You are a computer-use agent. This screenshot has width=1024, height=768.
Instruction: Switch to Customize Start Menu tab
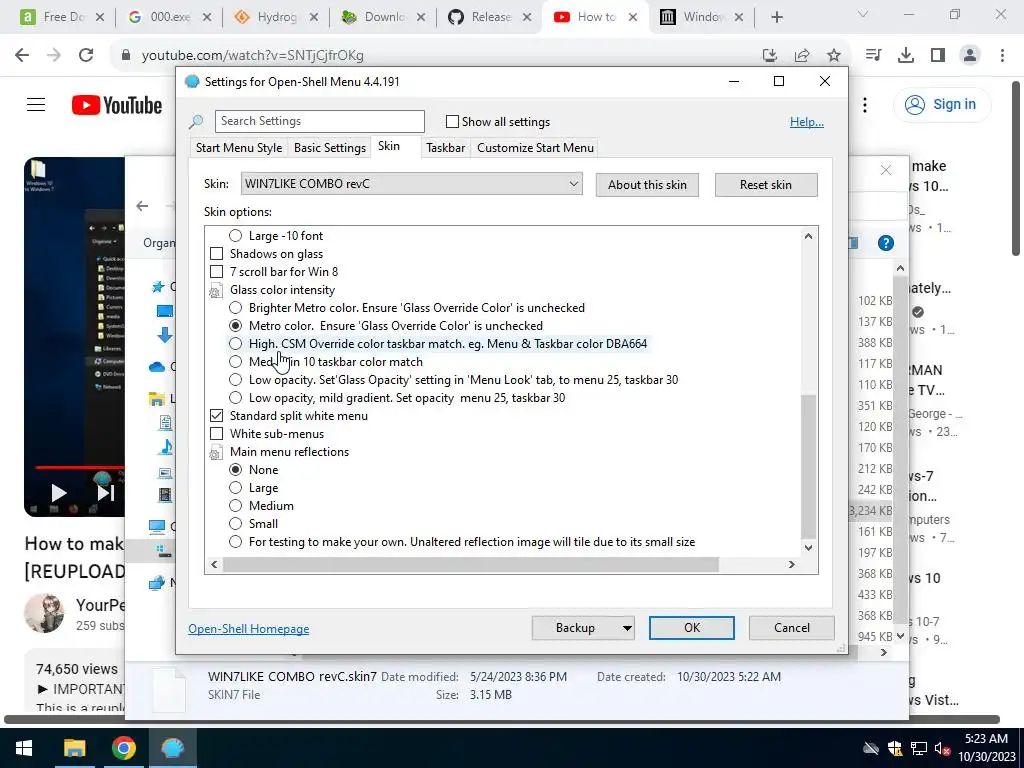[x=536, y=148]
